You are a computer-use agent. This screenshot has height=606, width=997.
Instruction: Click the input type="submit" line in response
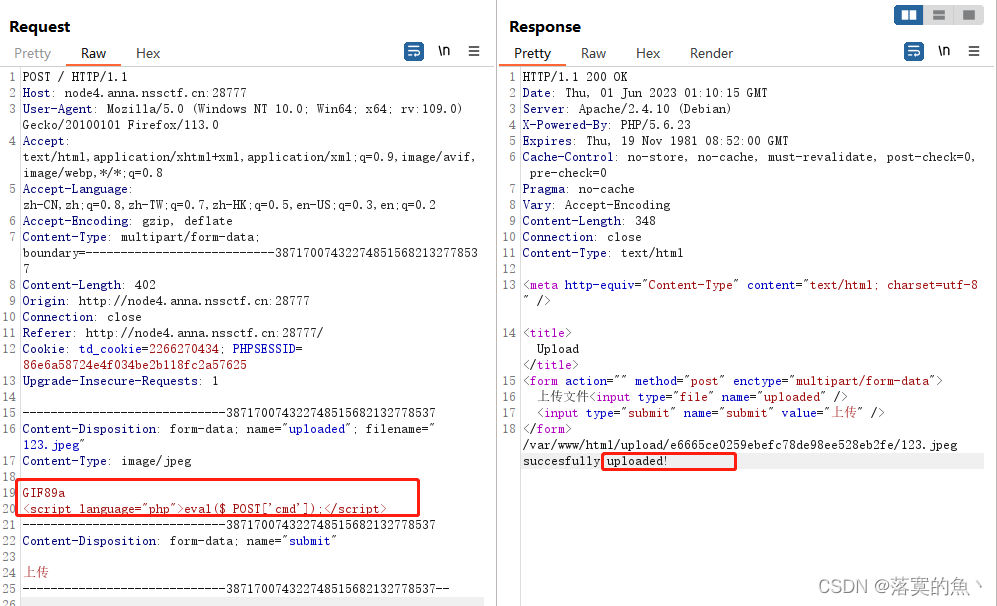pyautogui.click(x=711, y=413)
